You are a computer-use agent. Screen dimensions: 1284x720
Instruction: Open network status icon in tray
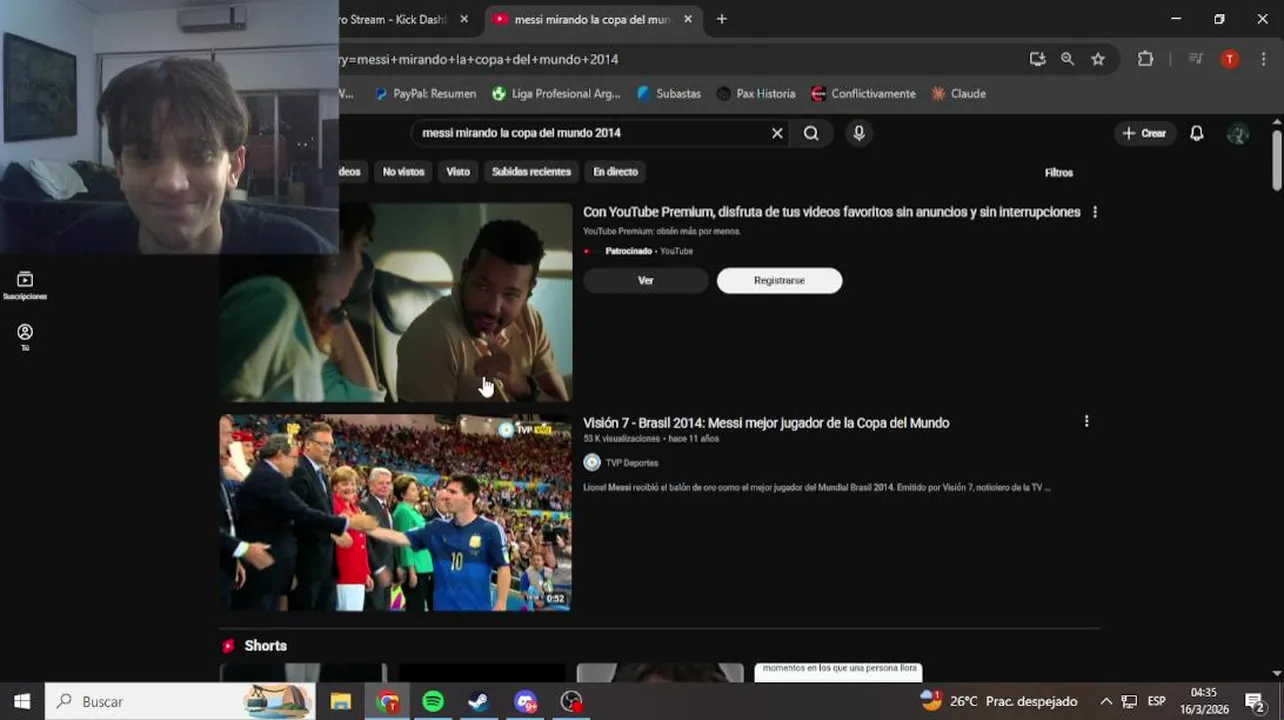tap(1129, 701)
